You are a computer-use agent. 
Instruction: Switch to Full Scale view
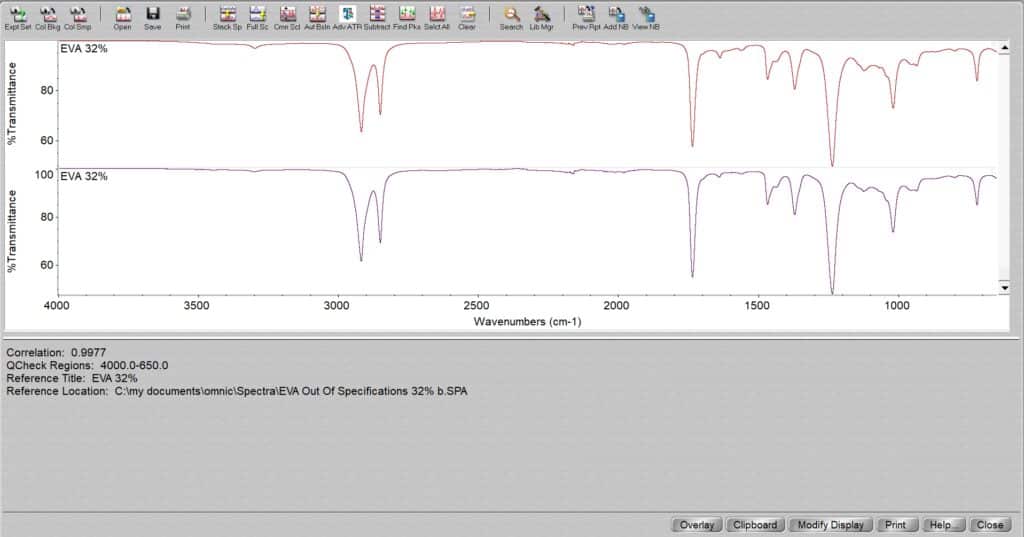(x=258, y=16)
